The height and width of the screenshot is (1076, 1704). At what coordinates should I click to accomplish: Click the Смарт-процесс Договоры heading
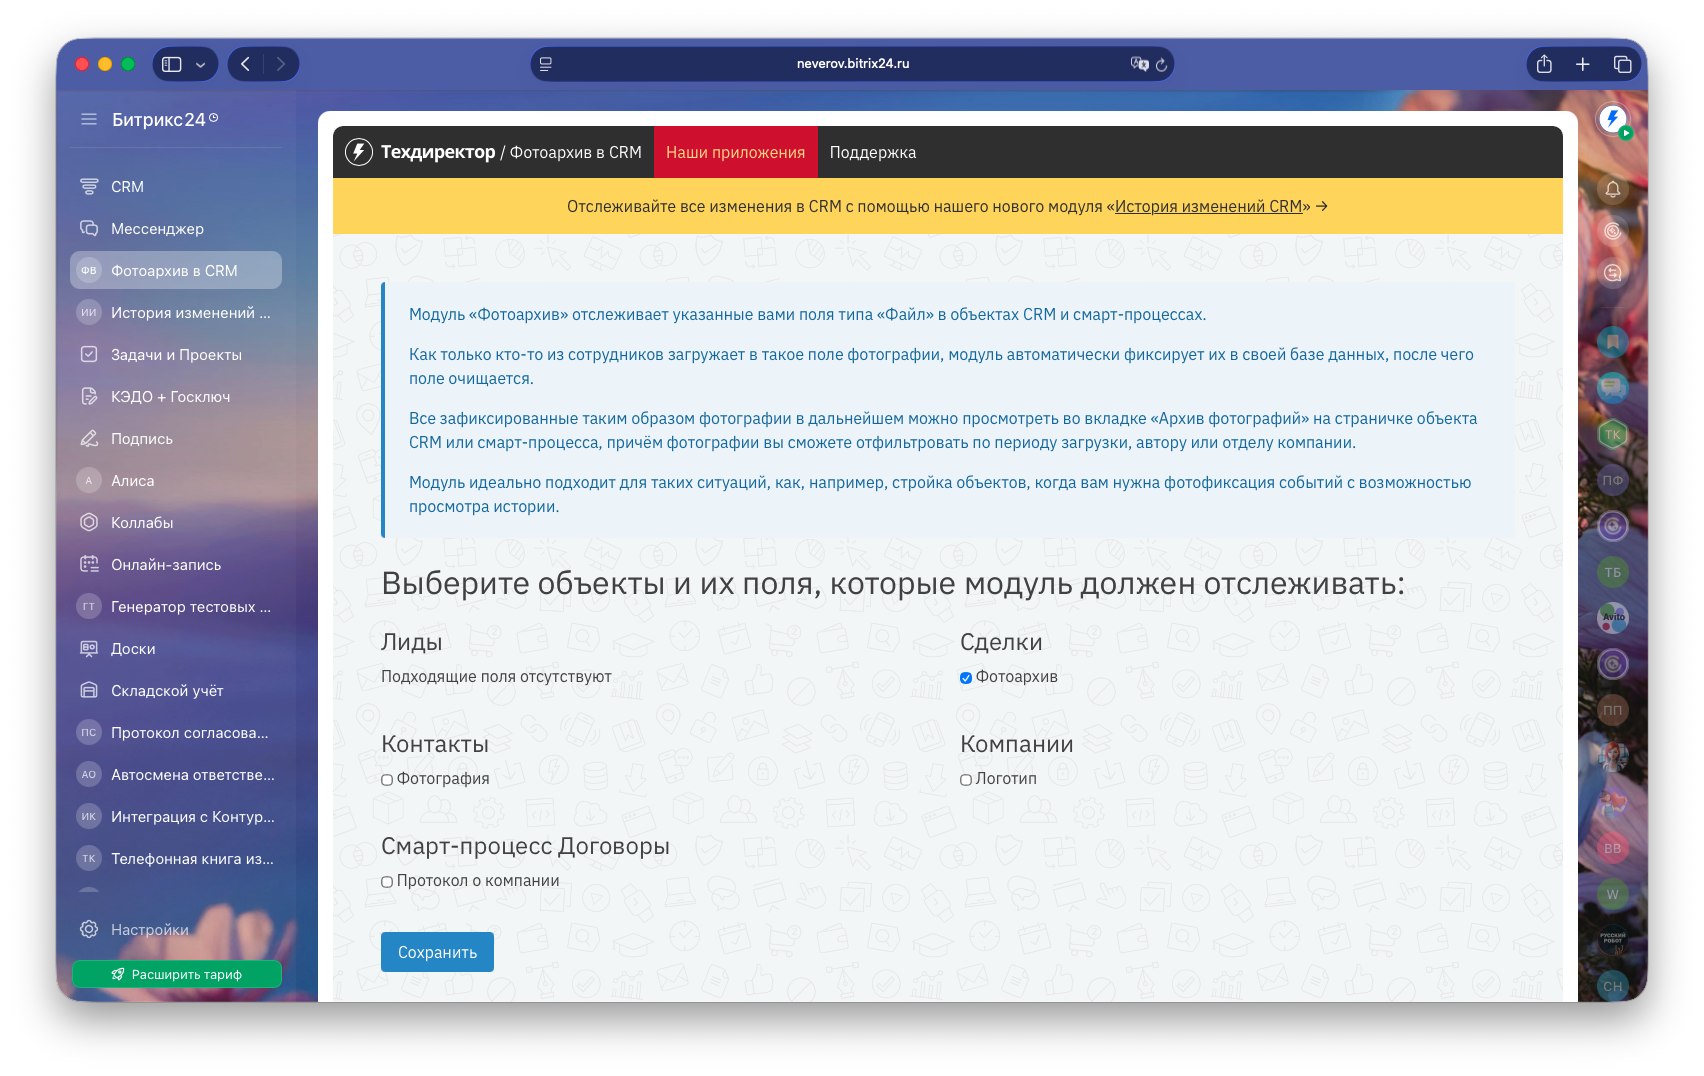525,846
